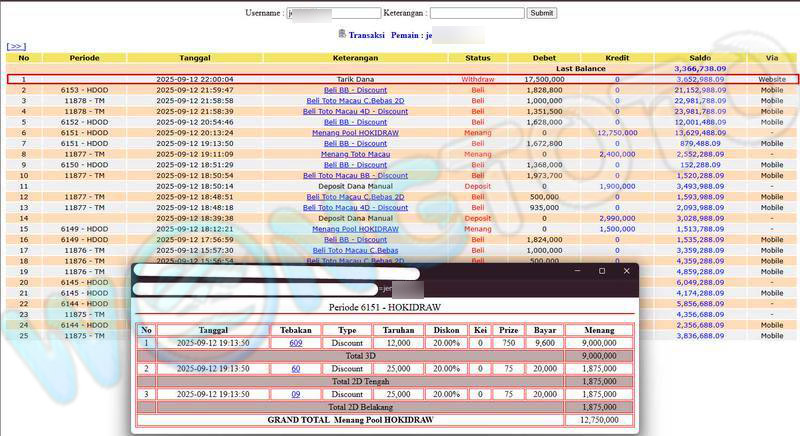Minimize the HOKIDRAW popup window
Viewport: 800px width, 436px height.
[x=576, y=271]
